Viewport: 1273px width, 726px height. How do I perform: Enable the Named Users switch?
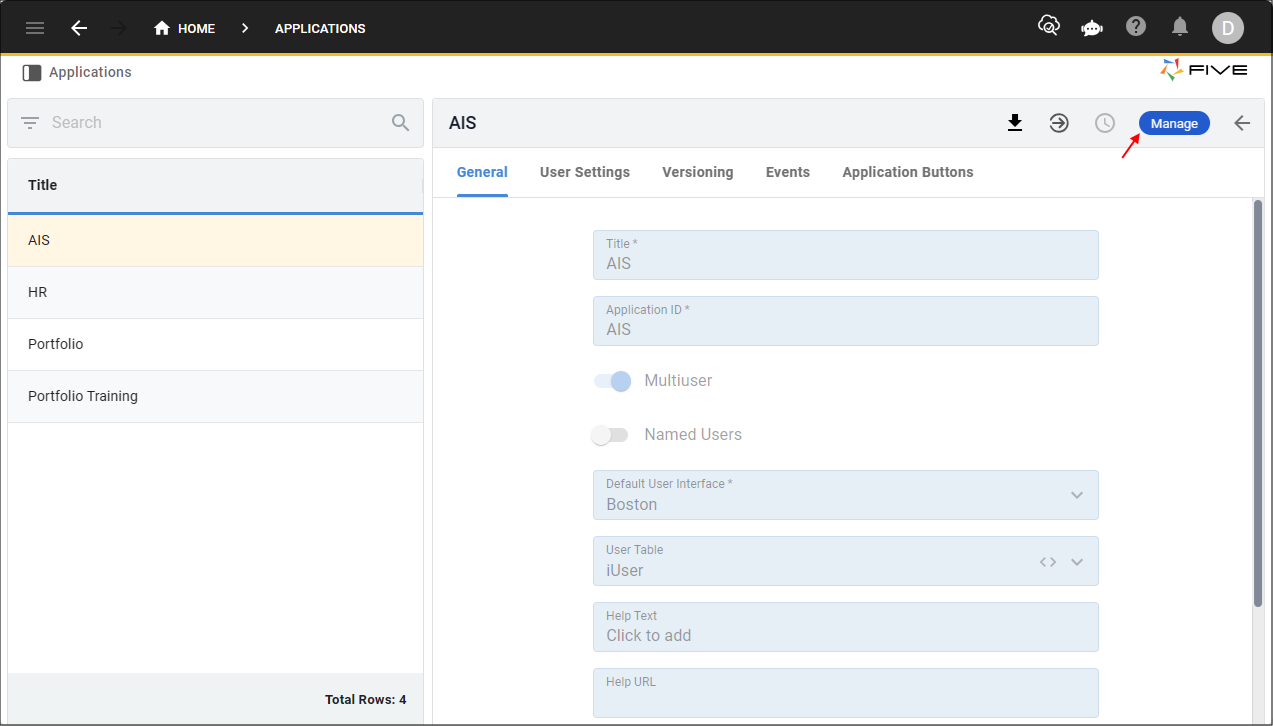tap(610, 435)
